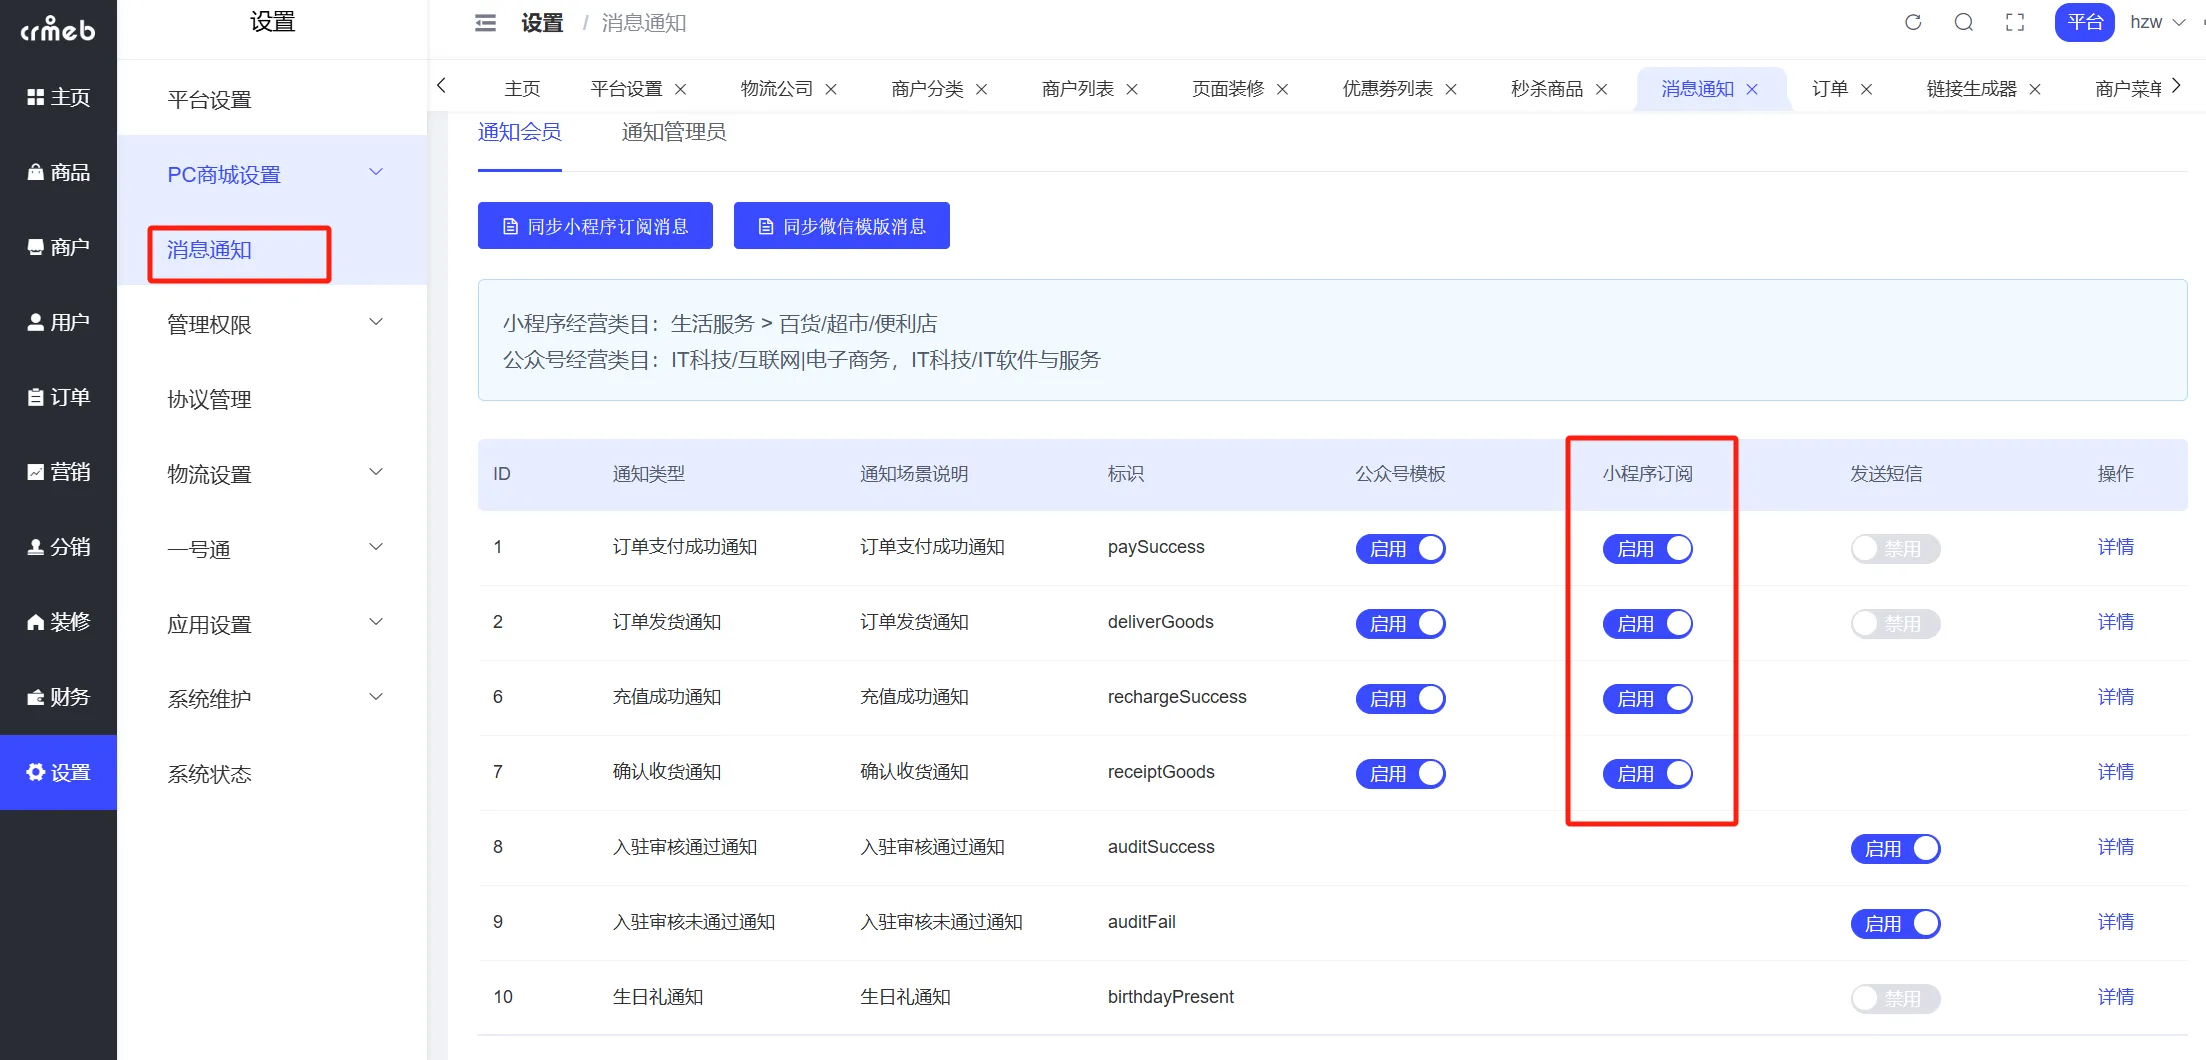Open 系统状态 in settings menu
Screen dimensions: 2206x1060
point(272,774)
